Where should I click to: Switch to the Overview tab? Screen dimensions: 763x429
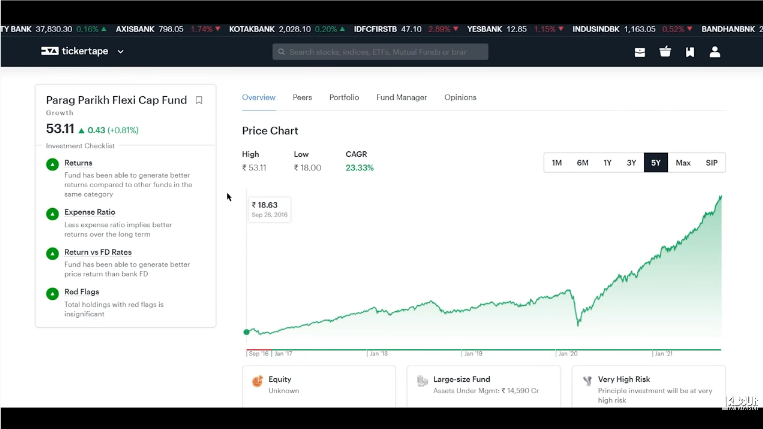point(258,97)
